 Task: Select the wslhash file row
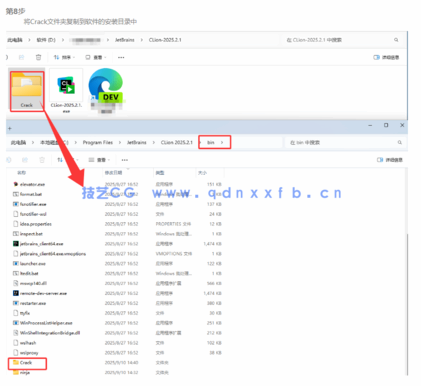click(117, 343)
